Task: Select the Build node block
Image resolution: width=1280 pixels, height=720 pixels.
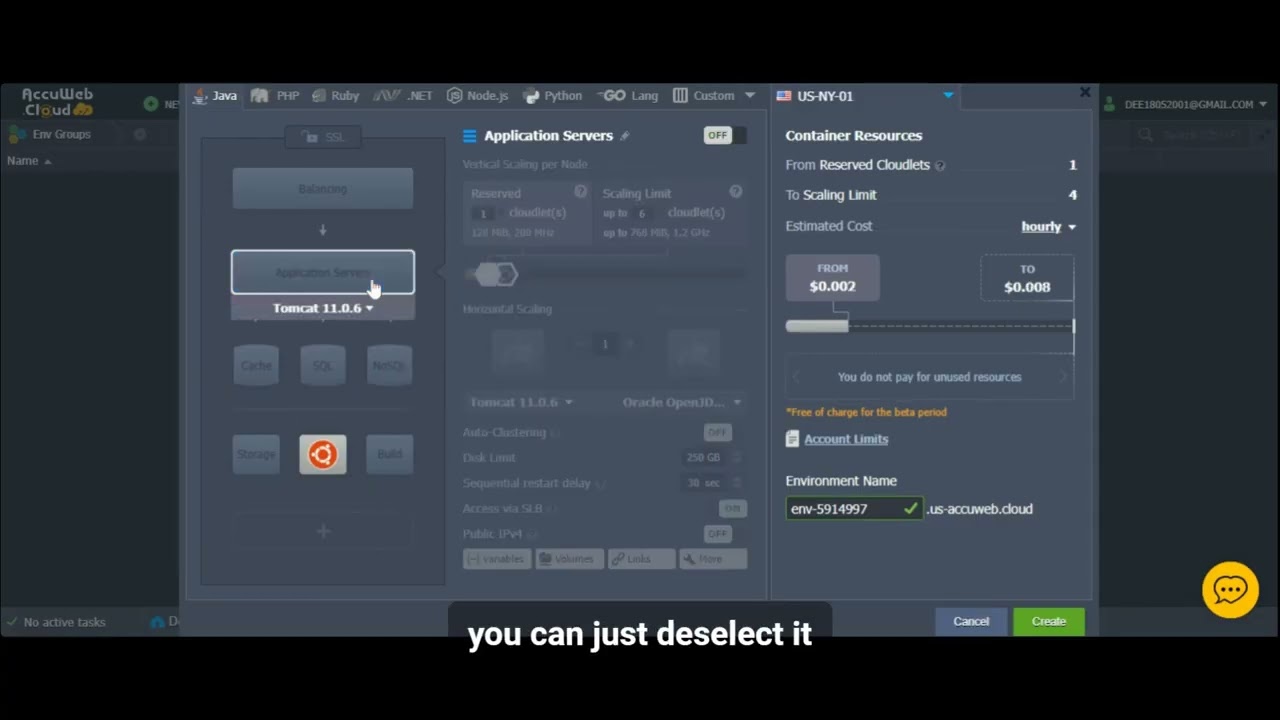Action: [x=389, y=454]
